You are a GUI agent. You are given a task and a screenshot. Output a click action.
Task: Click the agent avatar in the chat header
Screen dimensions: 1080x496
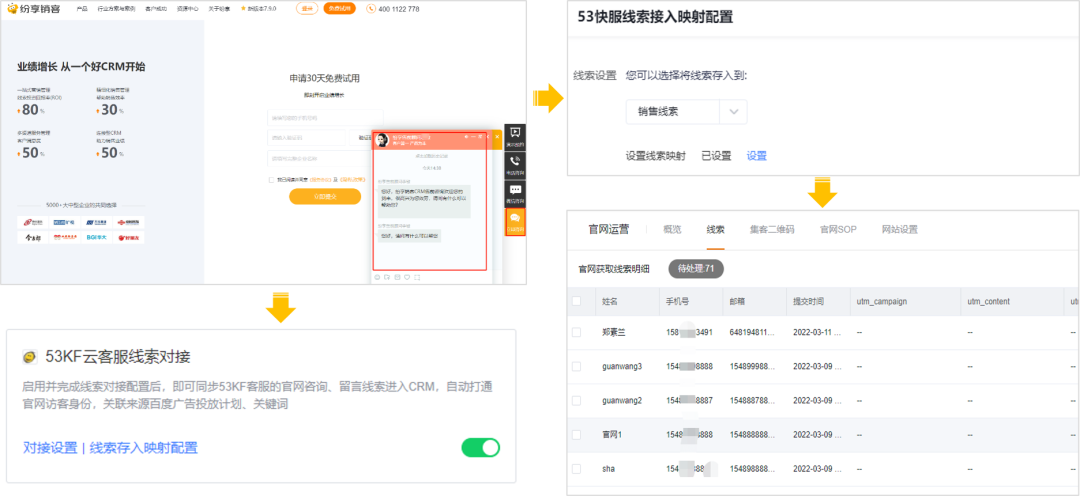[381, 139]
